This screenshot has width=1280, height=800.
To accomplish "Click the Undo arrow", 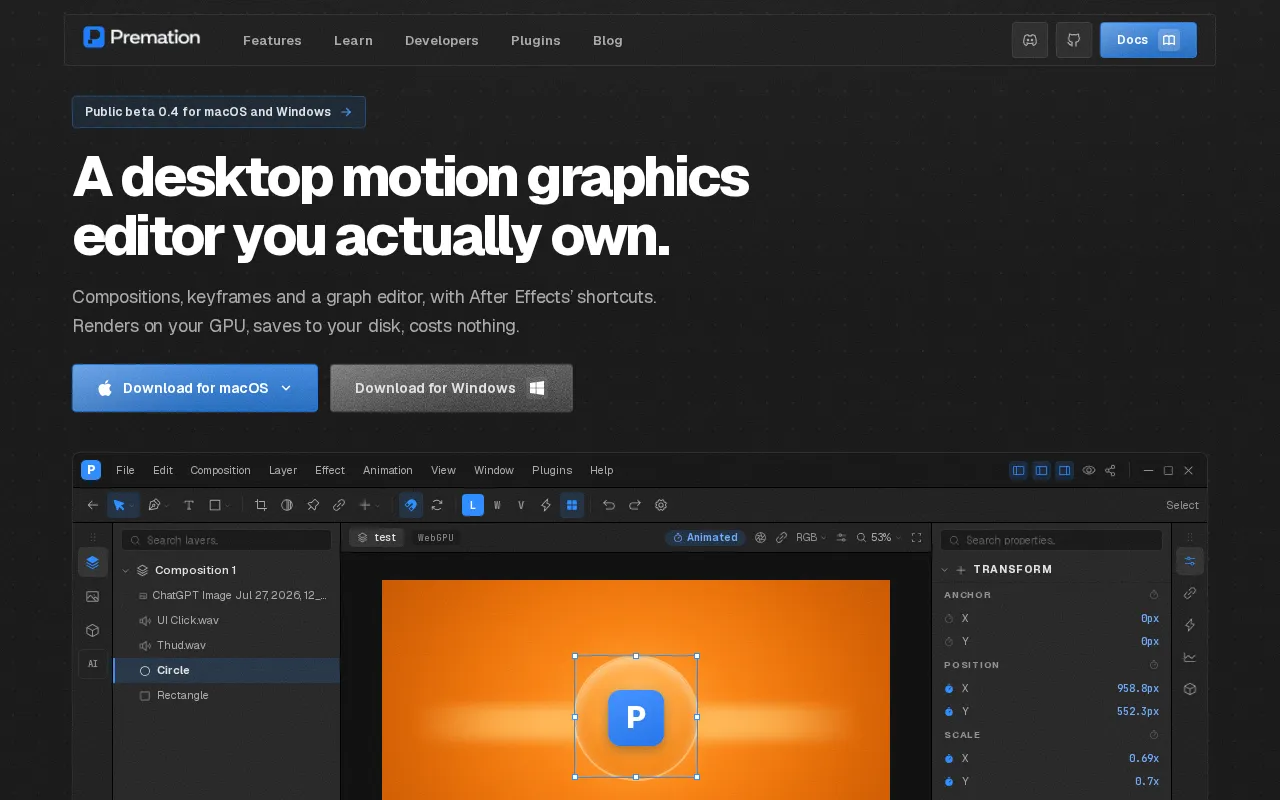I will point(609,505).
